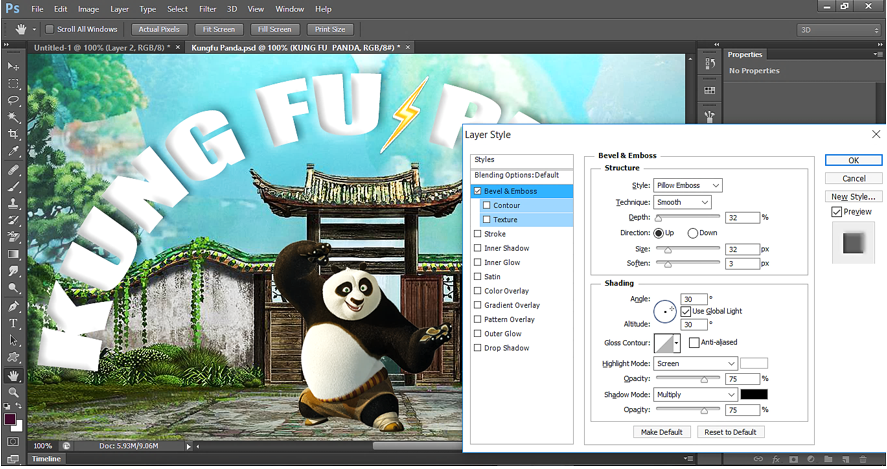This screenshot has height=469, width=887.
Task: Open the File menu
Action: (37, 9)
